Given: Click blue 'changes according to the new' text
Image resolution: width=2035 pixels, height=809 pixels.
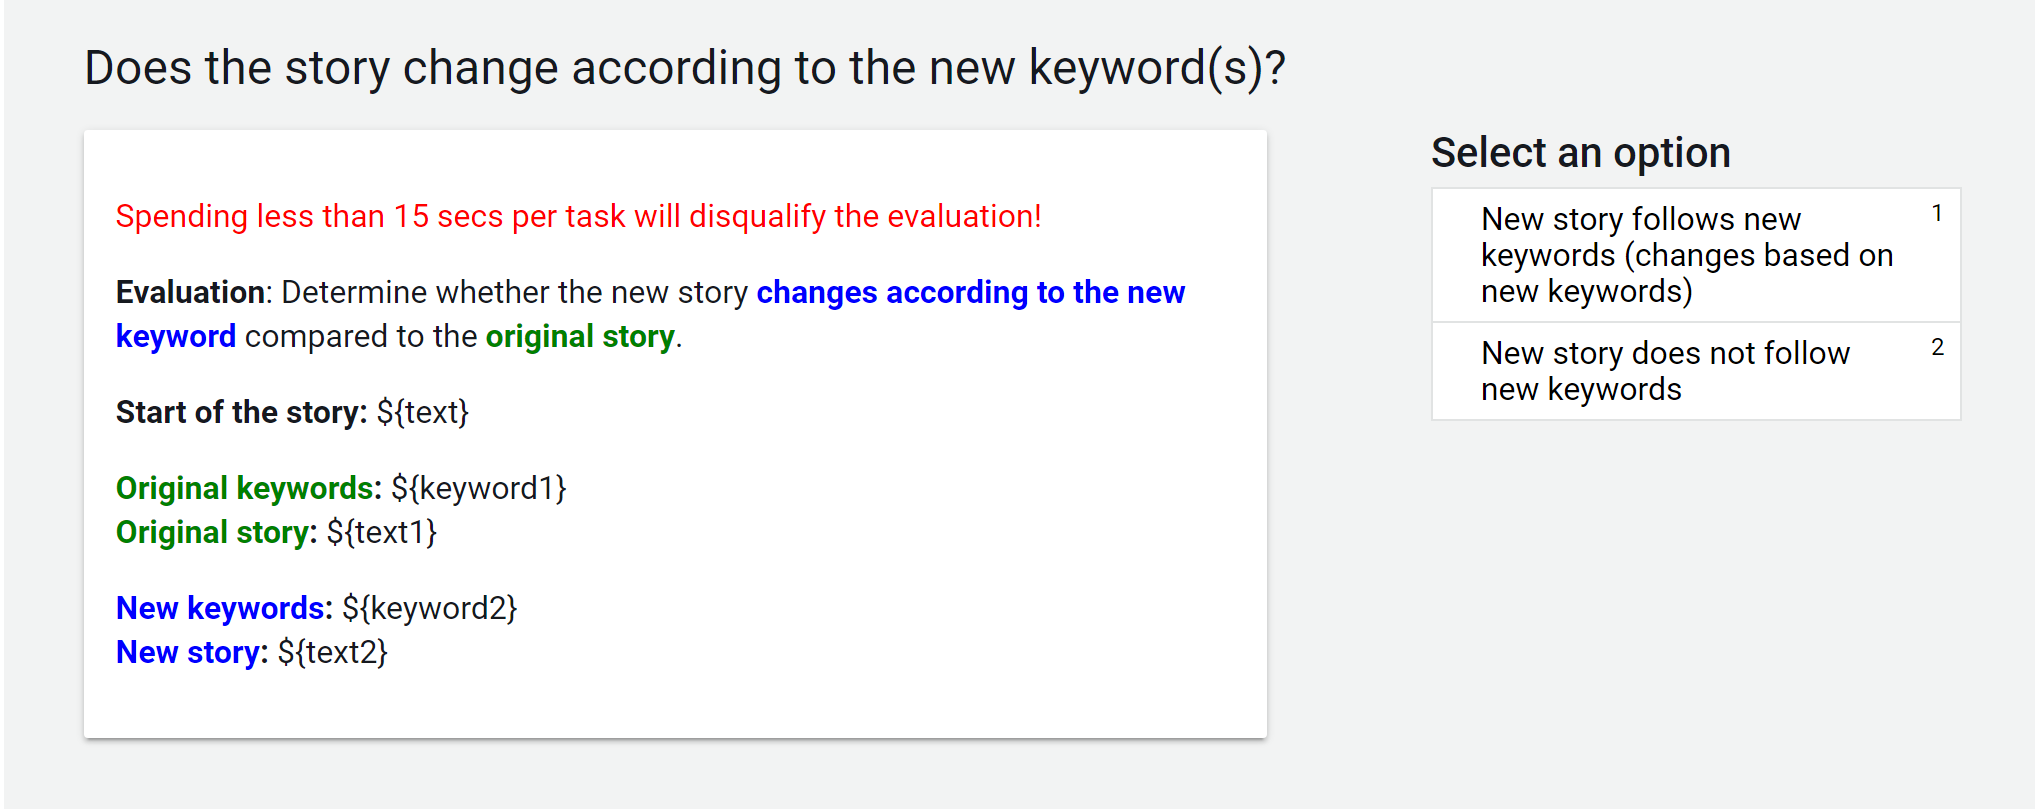Looking at the screenshot, I should [x=970, y=292].
